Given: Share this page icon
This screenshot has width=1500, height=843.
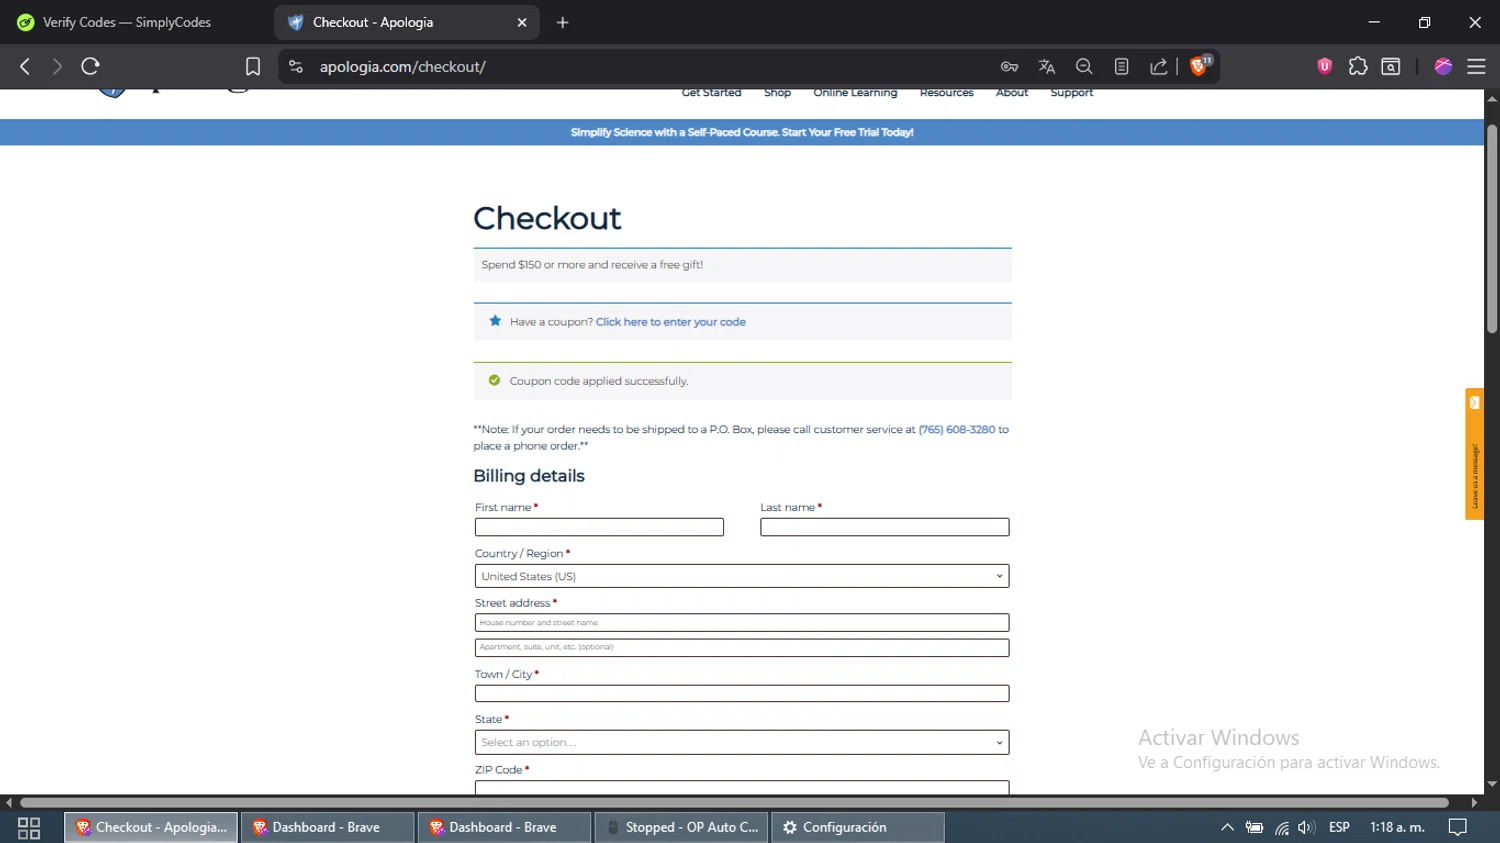Looking at the screenshot, I should click(x=1159, y=67).
